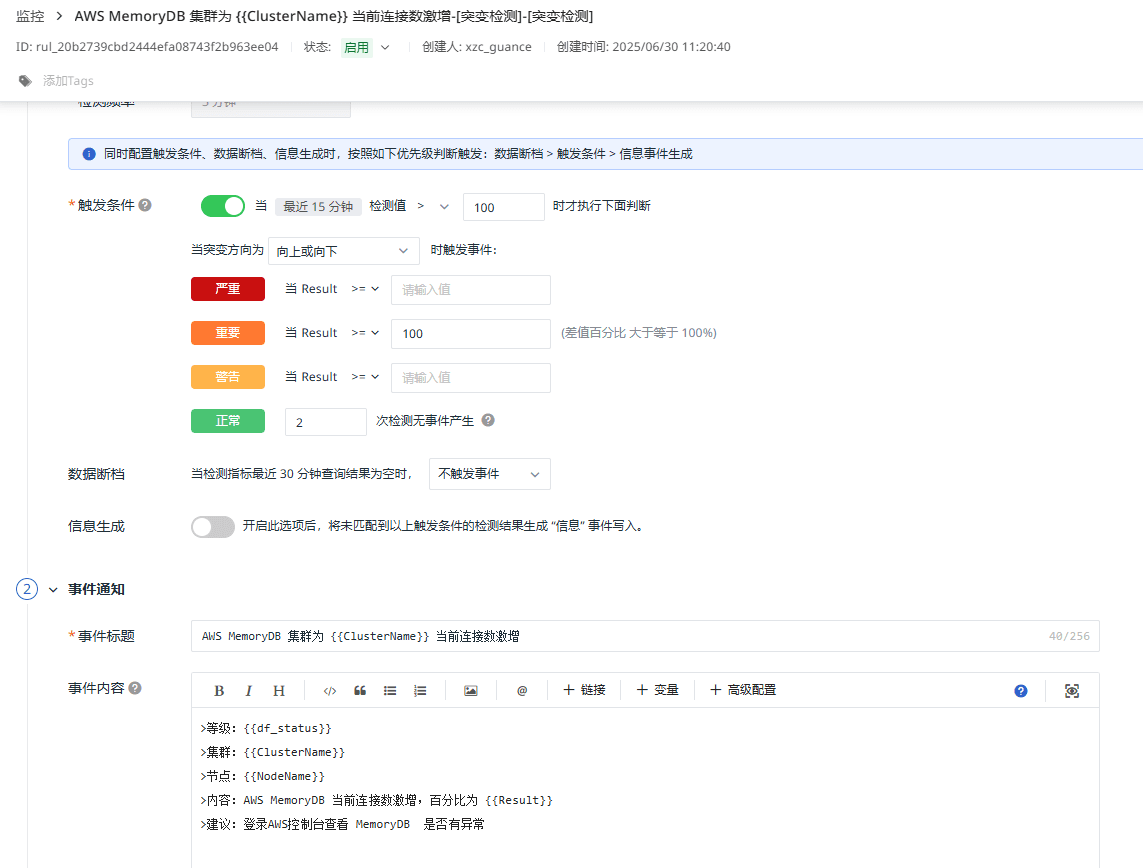Click the >节点: {{NodeName}} line
The width and height of the screenshot is (1143, 868).
[x=262, y=776]
